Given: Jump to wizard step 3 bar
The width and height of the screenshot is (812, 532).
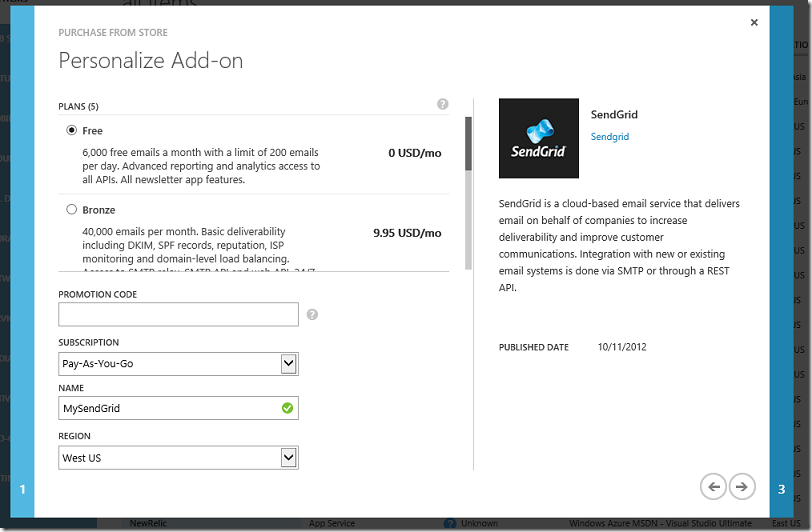Looking at the screenshot, I should (781, 262).
